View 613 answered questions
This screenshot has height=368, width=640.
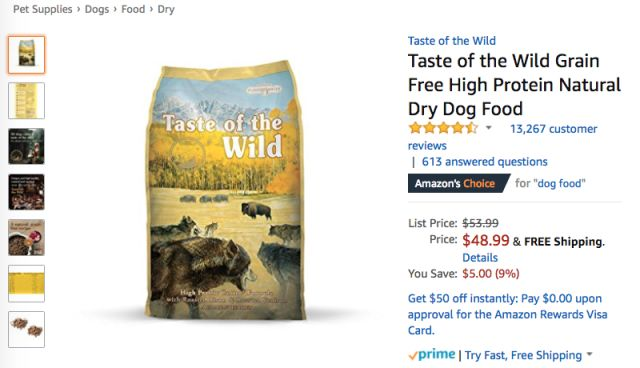point(484,162)
